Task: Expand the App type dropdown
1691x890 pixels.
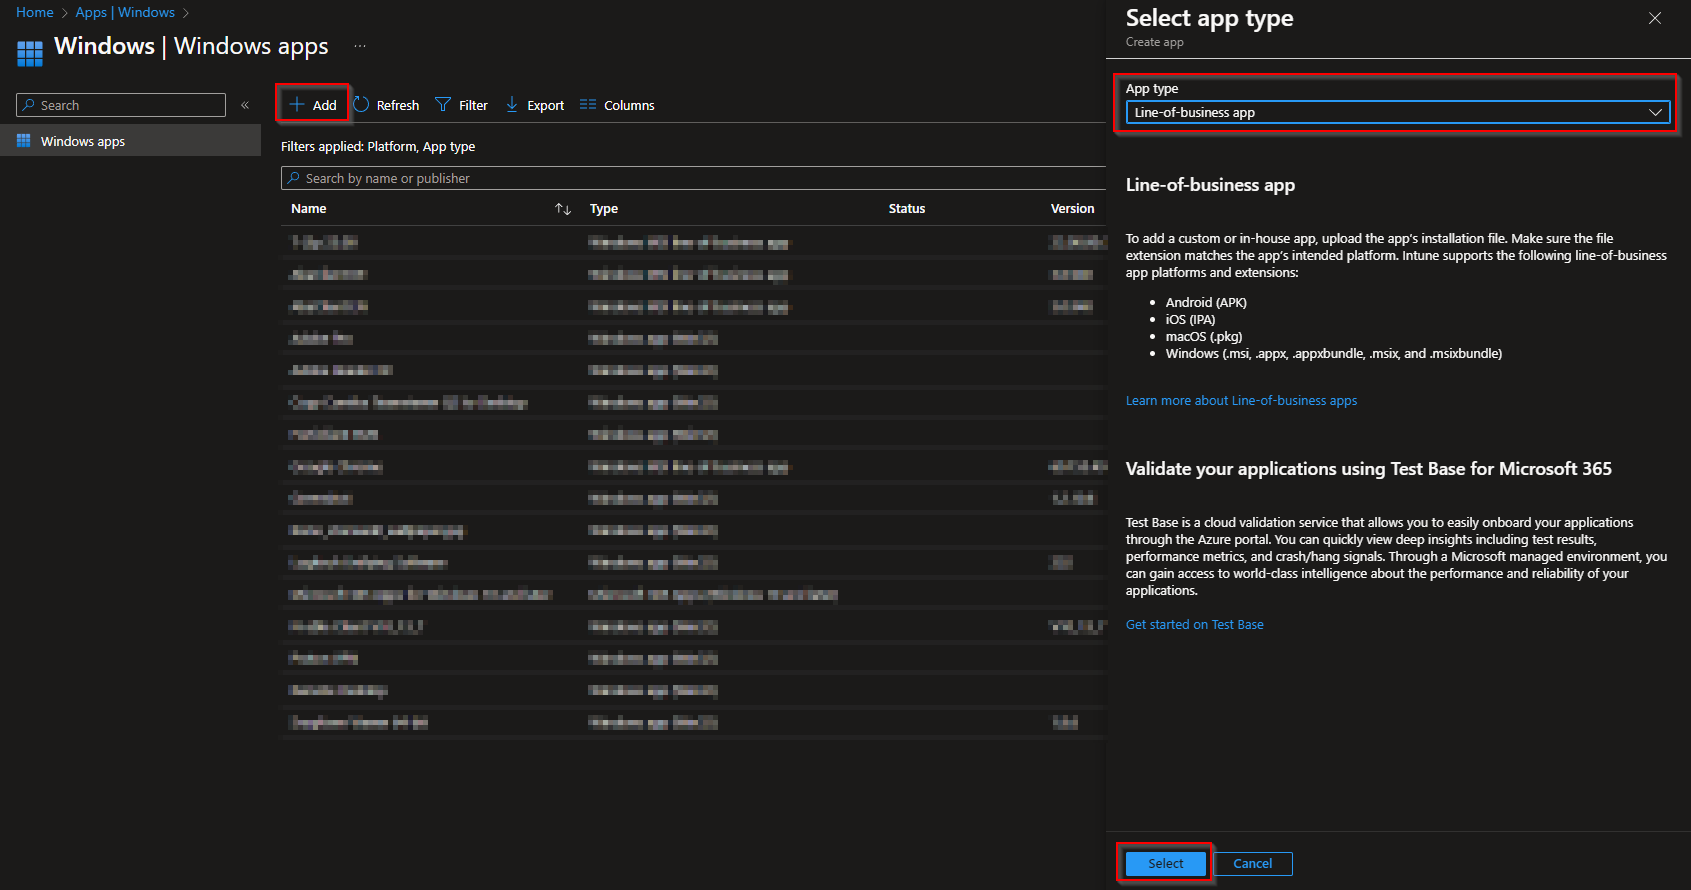Action: click(x=1397, y=113)
